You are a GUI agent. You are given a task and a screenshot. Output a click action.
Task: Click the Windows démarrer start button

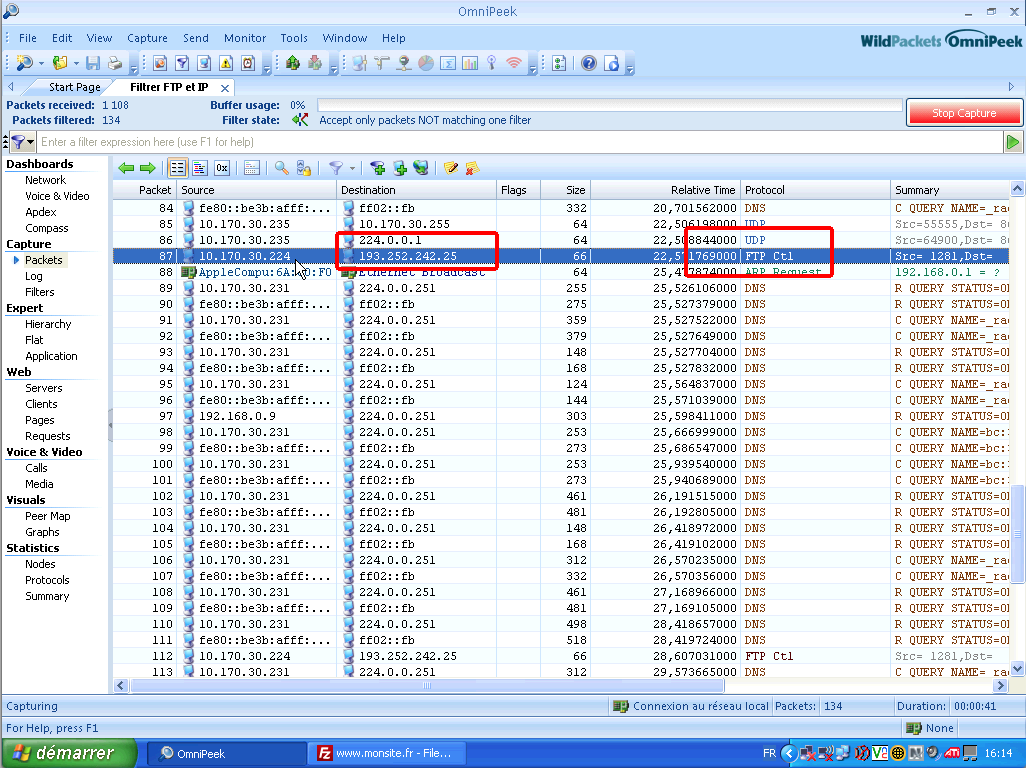tap(69, 753)
